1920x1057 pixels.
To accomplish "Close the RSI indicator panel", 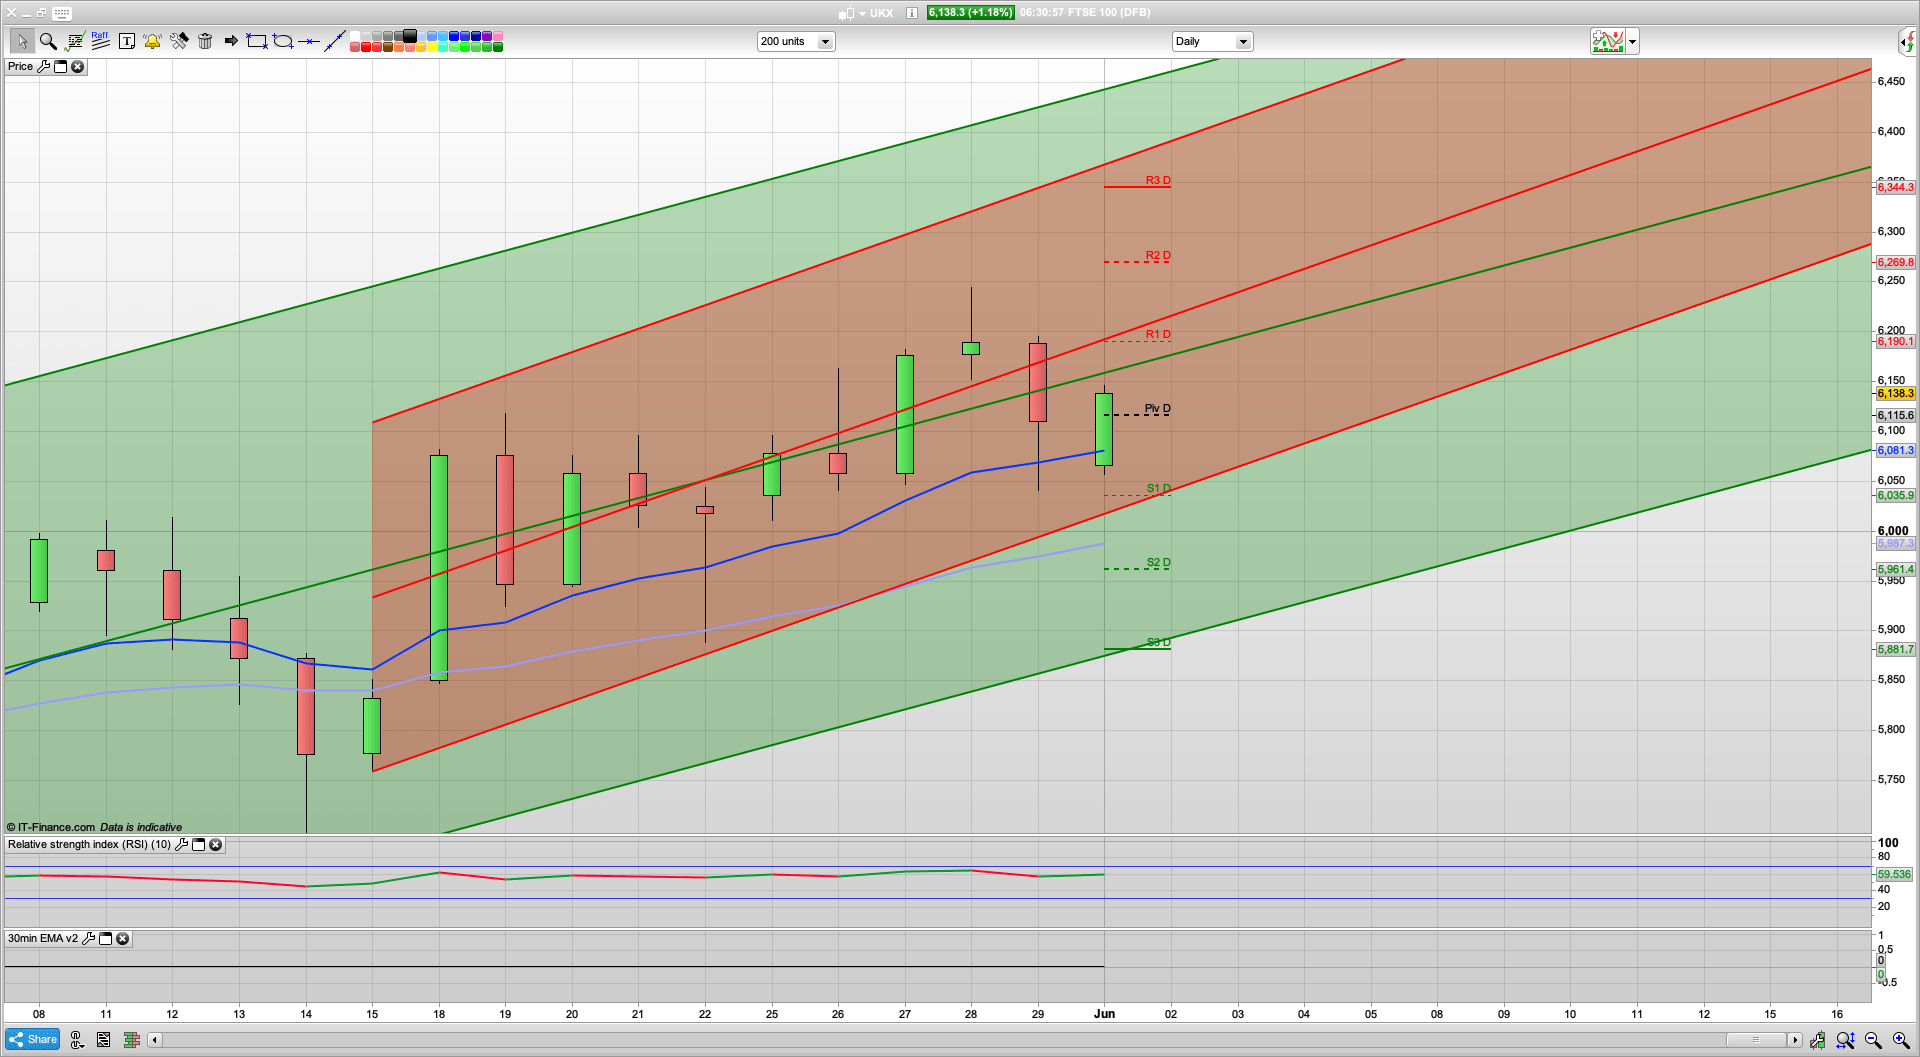I will pos(215,845).
